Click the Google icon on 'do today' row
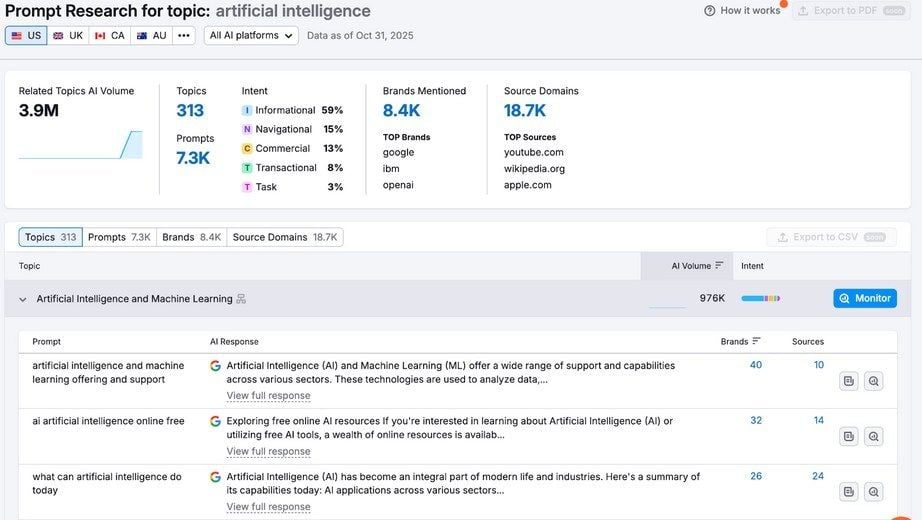This screenshot has width=922, height=520. tap(216, 477)
